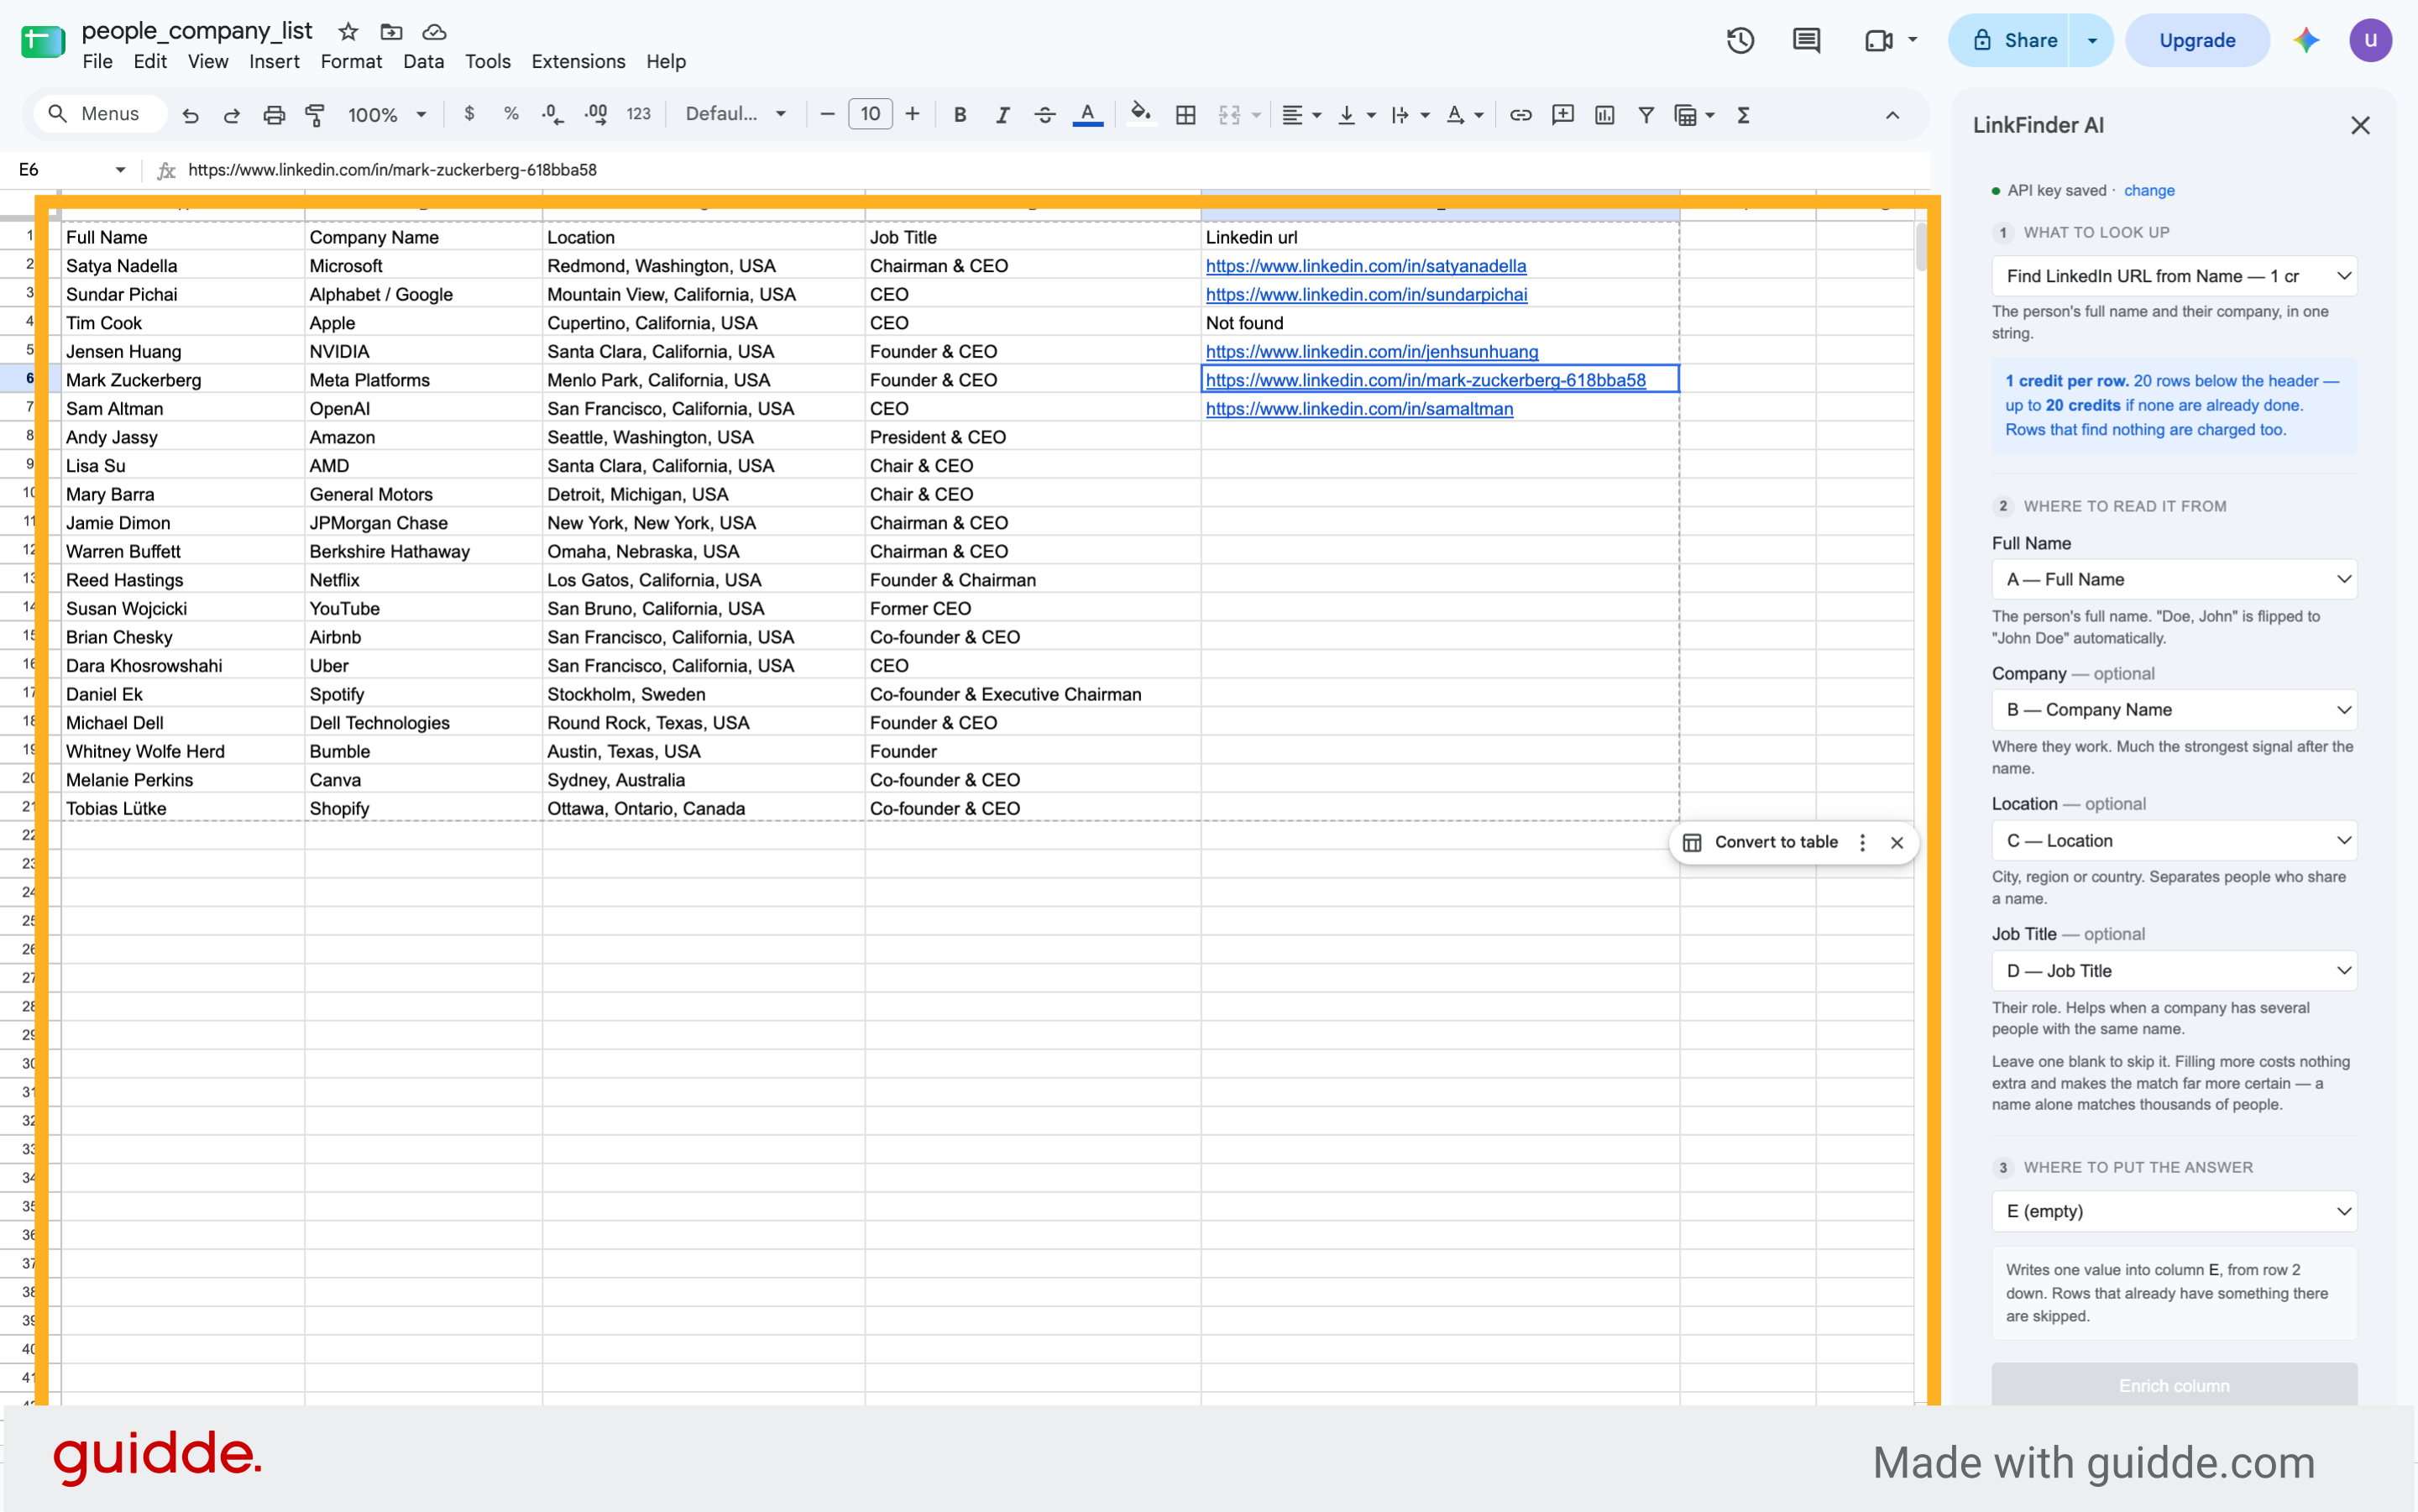The height and width of the screenshot is (1512, 2418).
Task: Change the Job Title column dropdown
Action: click(x=2174, y=971)
